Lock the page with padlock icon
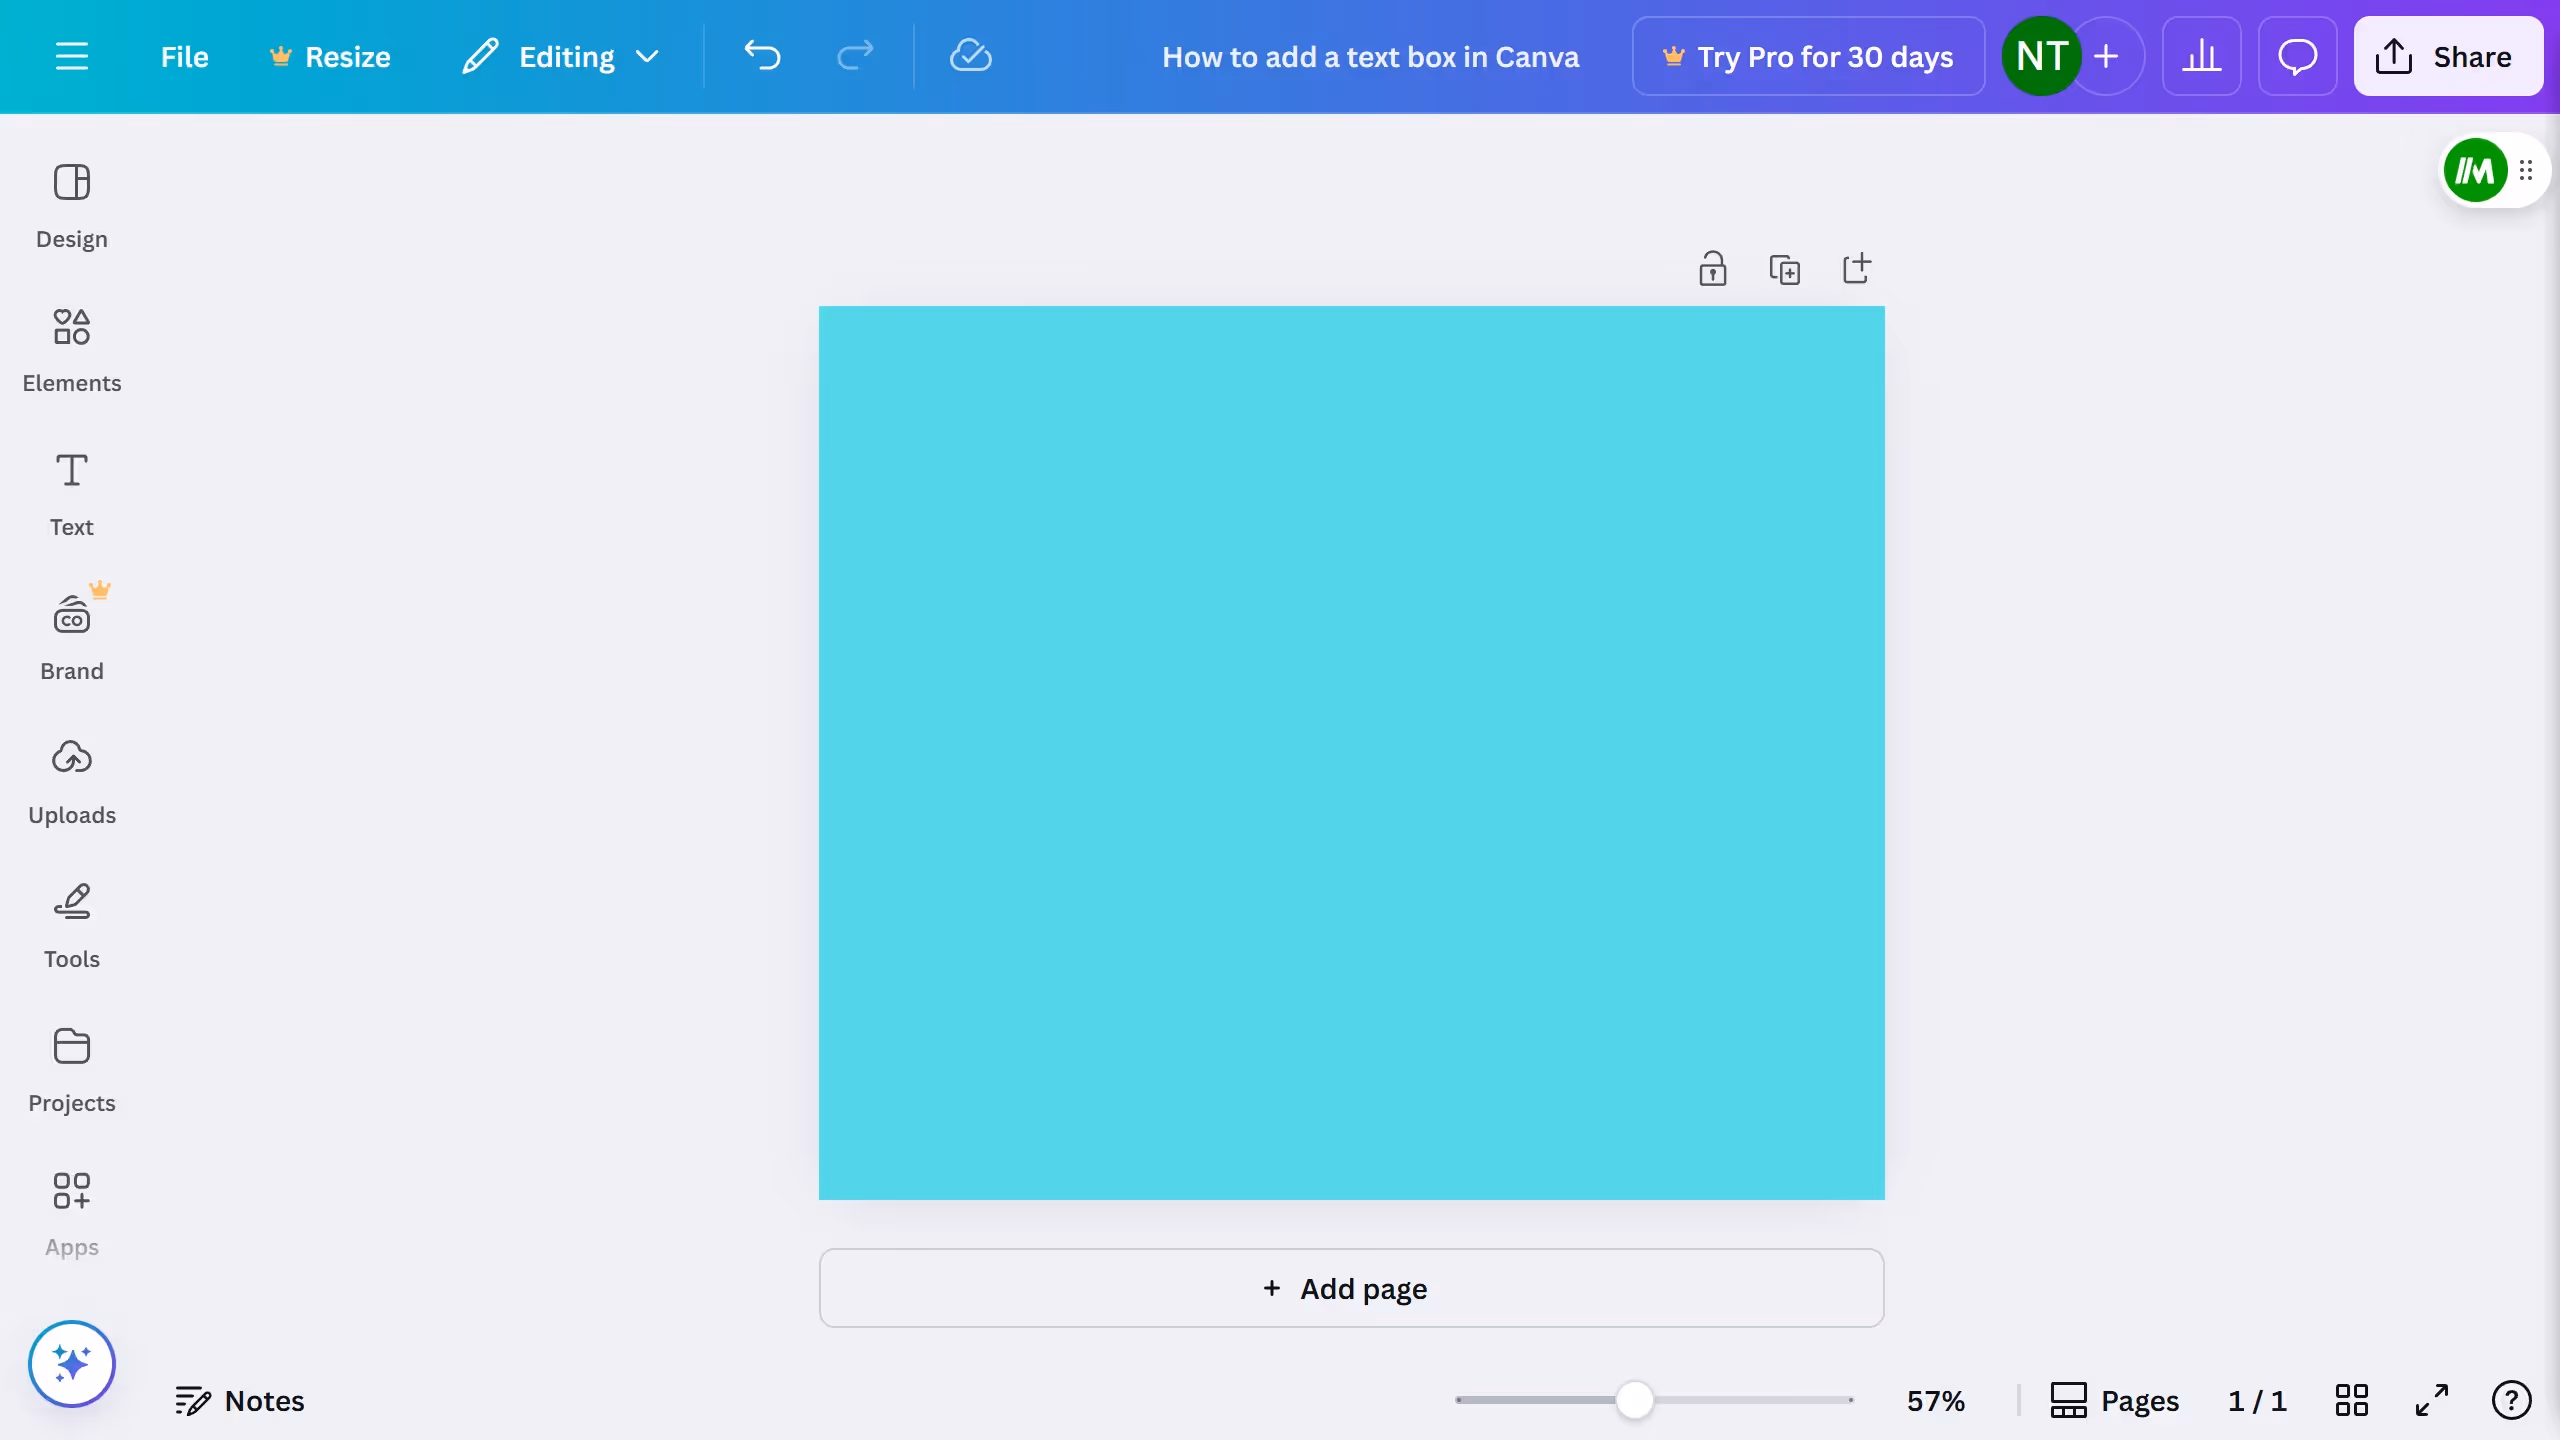The height and width of the screenshot is (1440, 2560). pos(1713,269)
